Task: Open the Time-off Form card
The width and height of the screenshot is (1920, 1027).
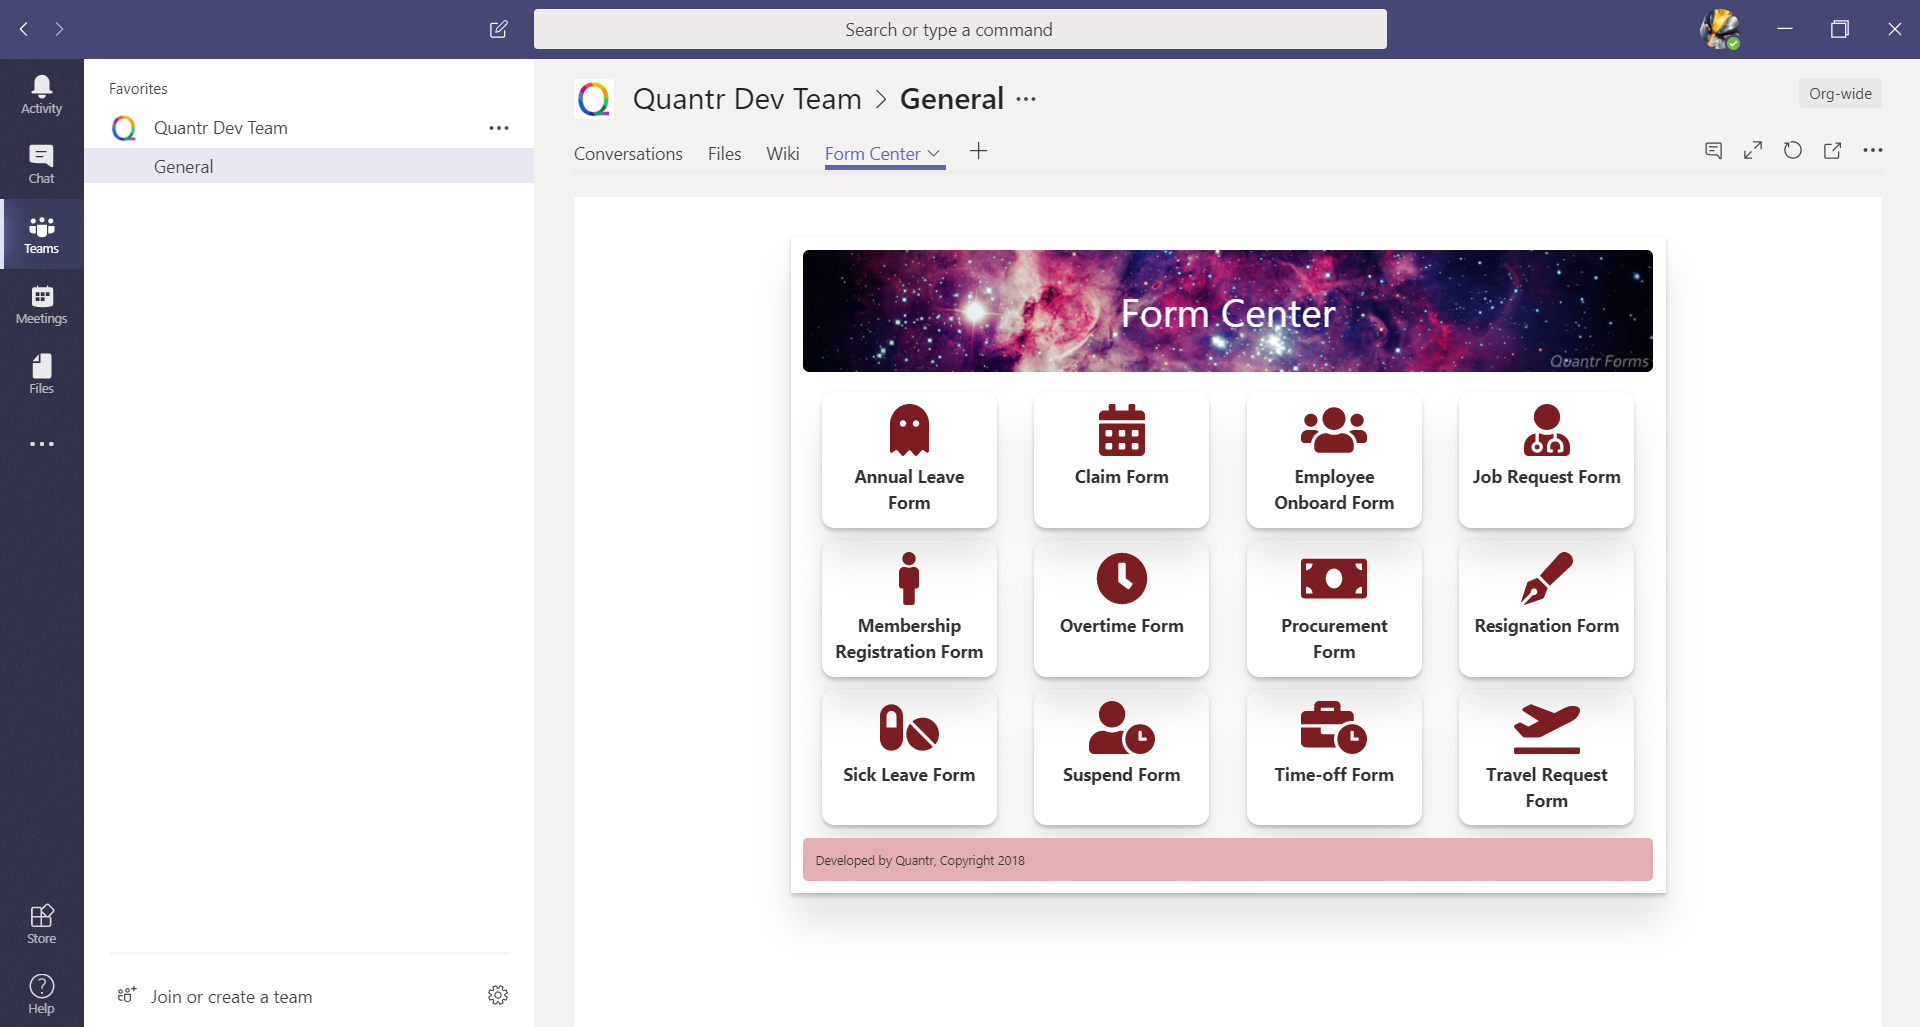Action: (1334, 757)
